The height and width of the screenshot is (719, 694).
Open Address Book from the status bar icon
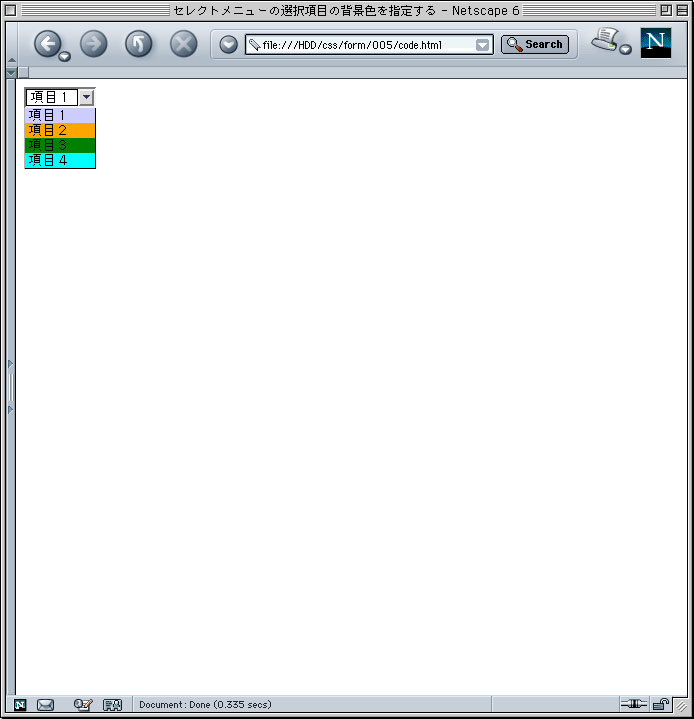click(x=112, y=705)
